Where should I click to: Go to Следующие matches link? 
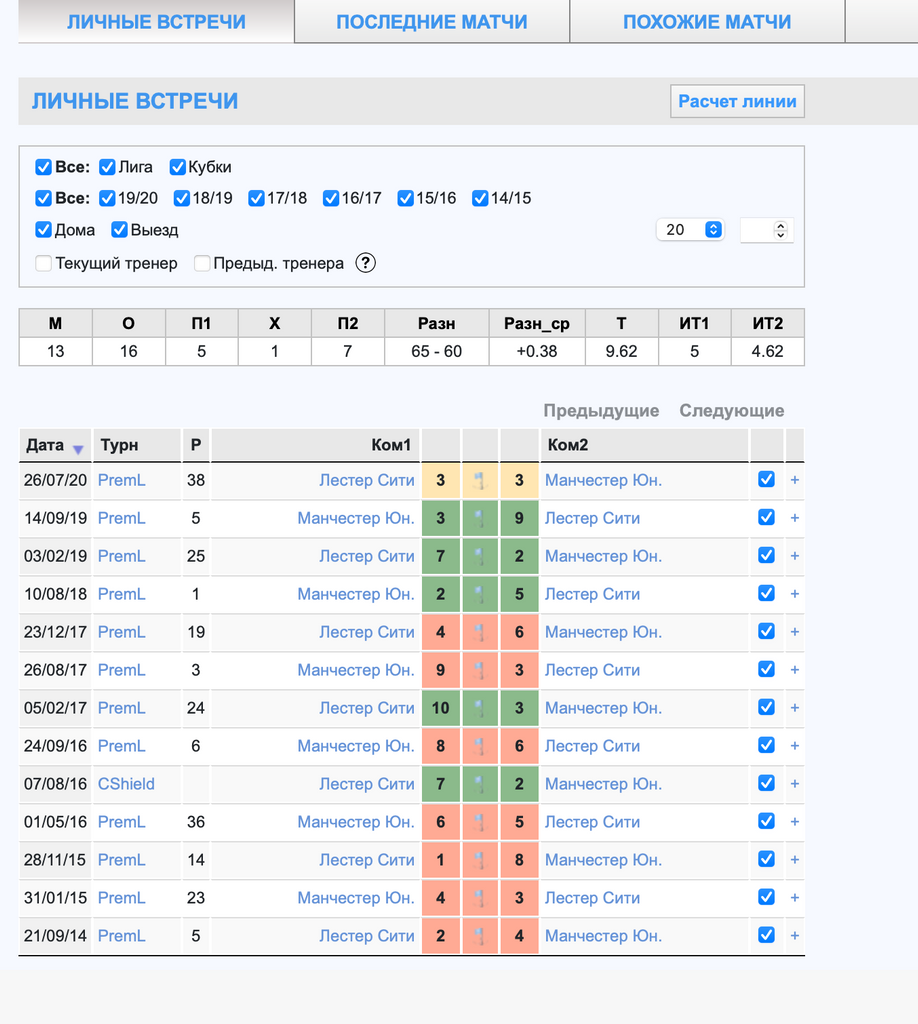pos(732,411)
